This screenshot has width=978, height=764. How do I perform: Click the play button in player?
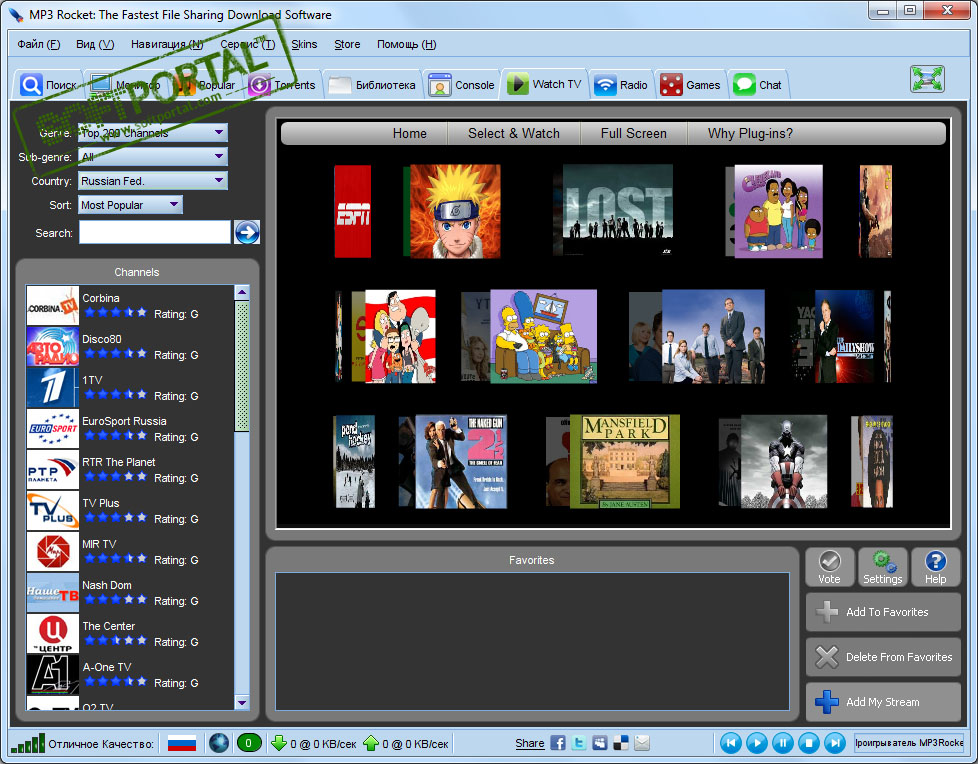point(757,743)
